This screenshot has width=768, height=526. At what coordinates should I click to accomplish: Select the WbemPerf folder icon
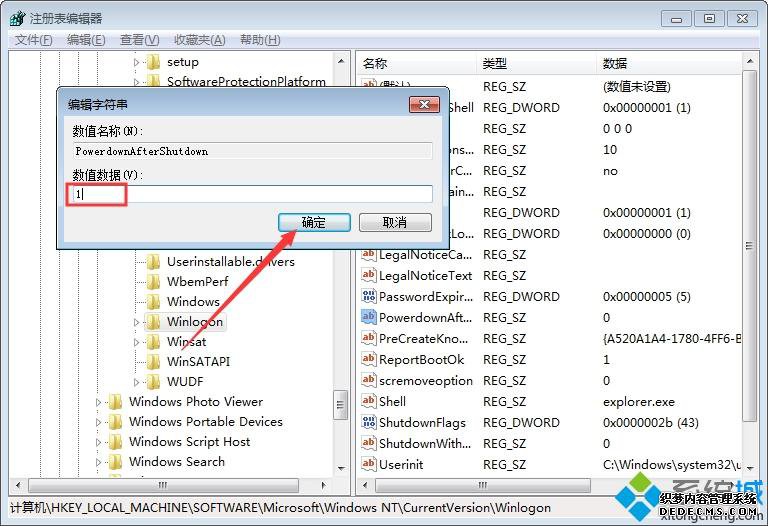coord(153,282)
